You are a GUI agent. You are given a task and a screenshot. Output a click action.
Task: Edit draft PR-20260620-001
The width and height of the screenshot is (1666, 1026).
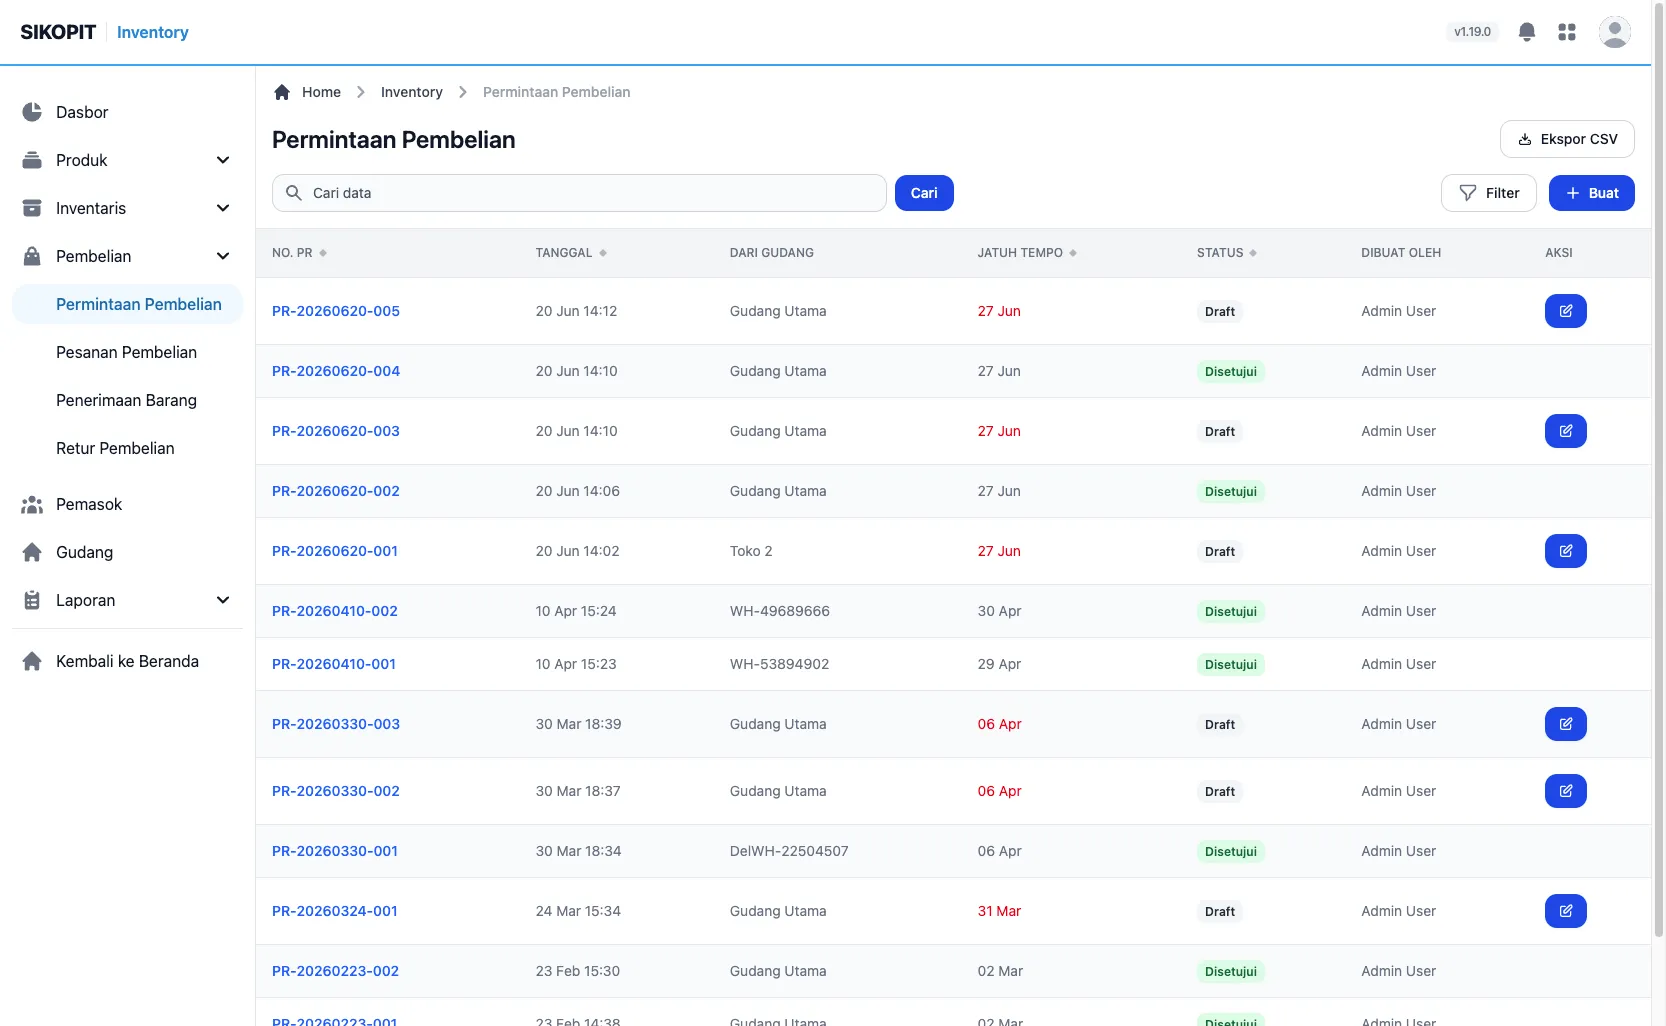click(1565, 551)
